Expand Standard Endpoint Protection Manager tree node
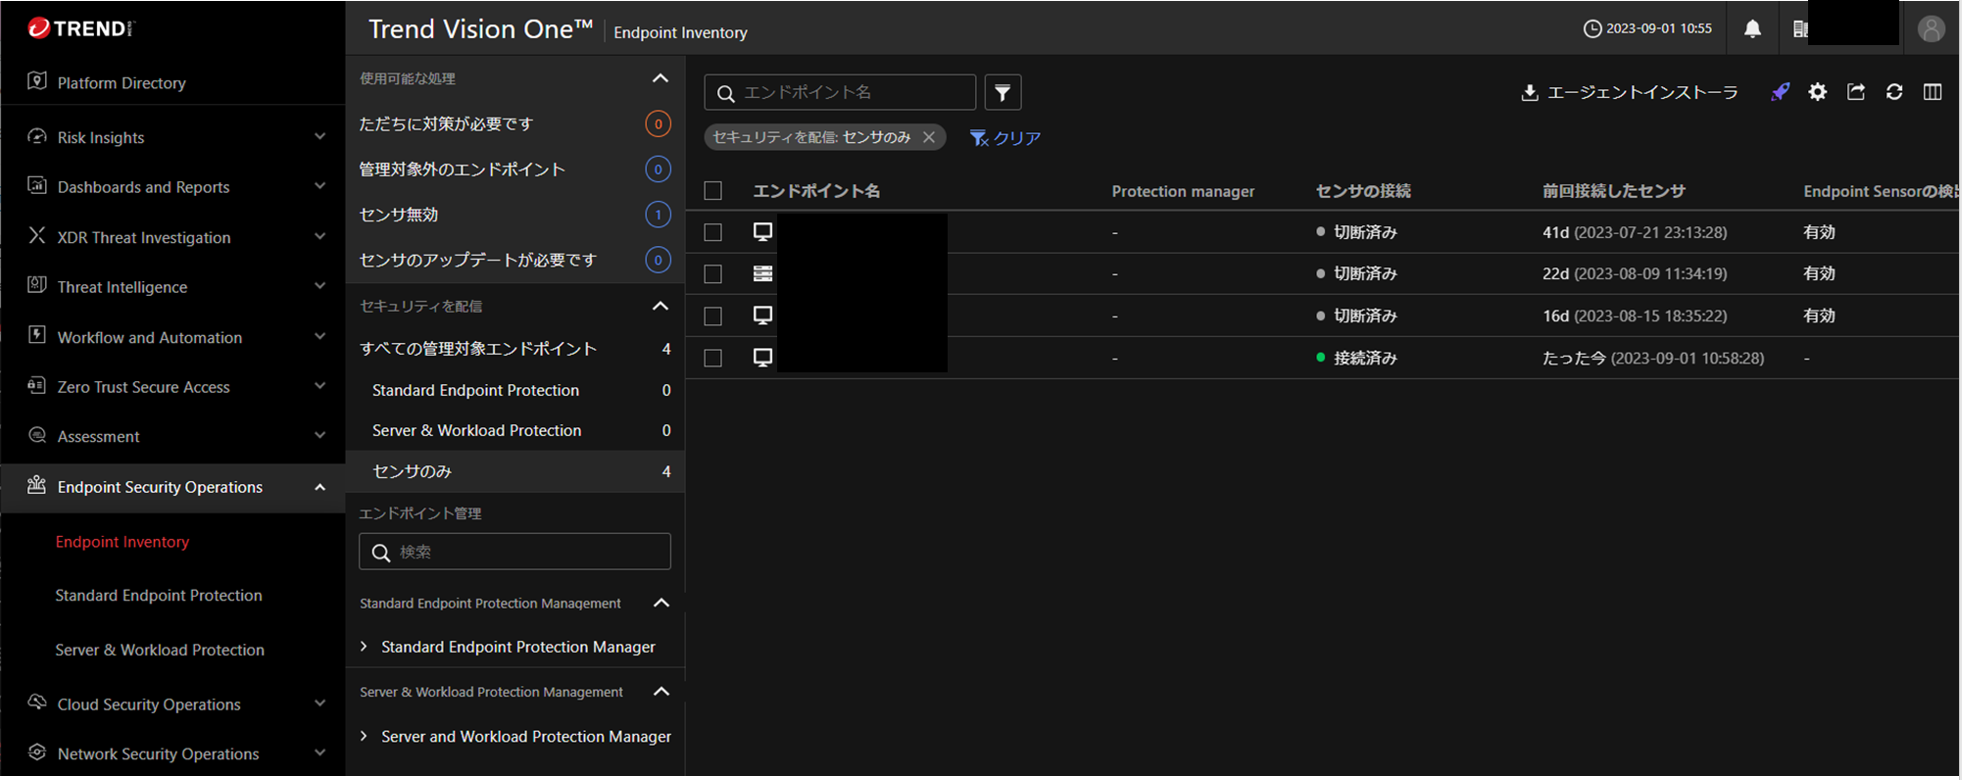Viewport: 1962px width, 780px height. pyautogui.click(x=364, y=647)
